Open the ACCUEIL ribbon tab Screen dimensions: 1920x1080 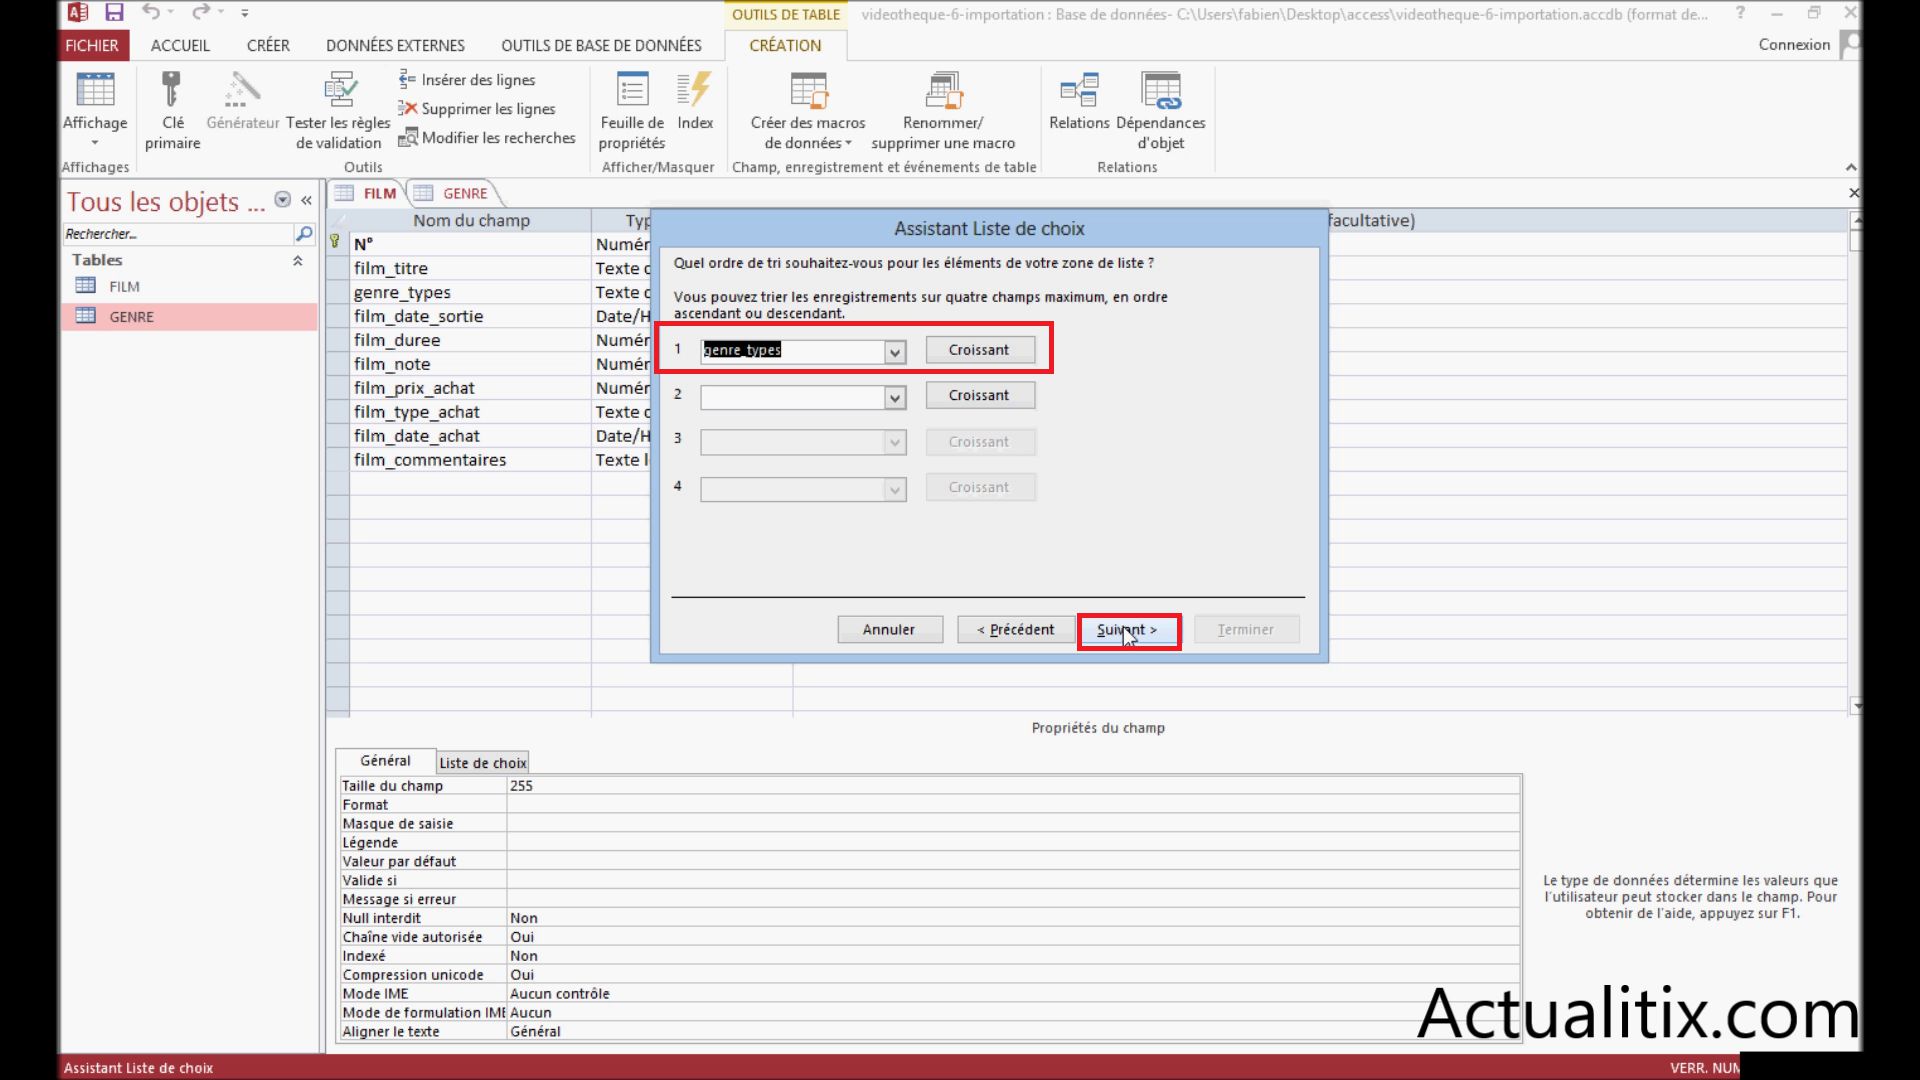[x=180, y=46]
